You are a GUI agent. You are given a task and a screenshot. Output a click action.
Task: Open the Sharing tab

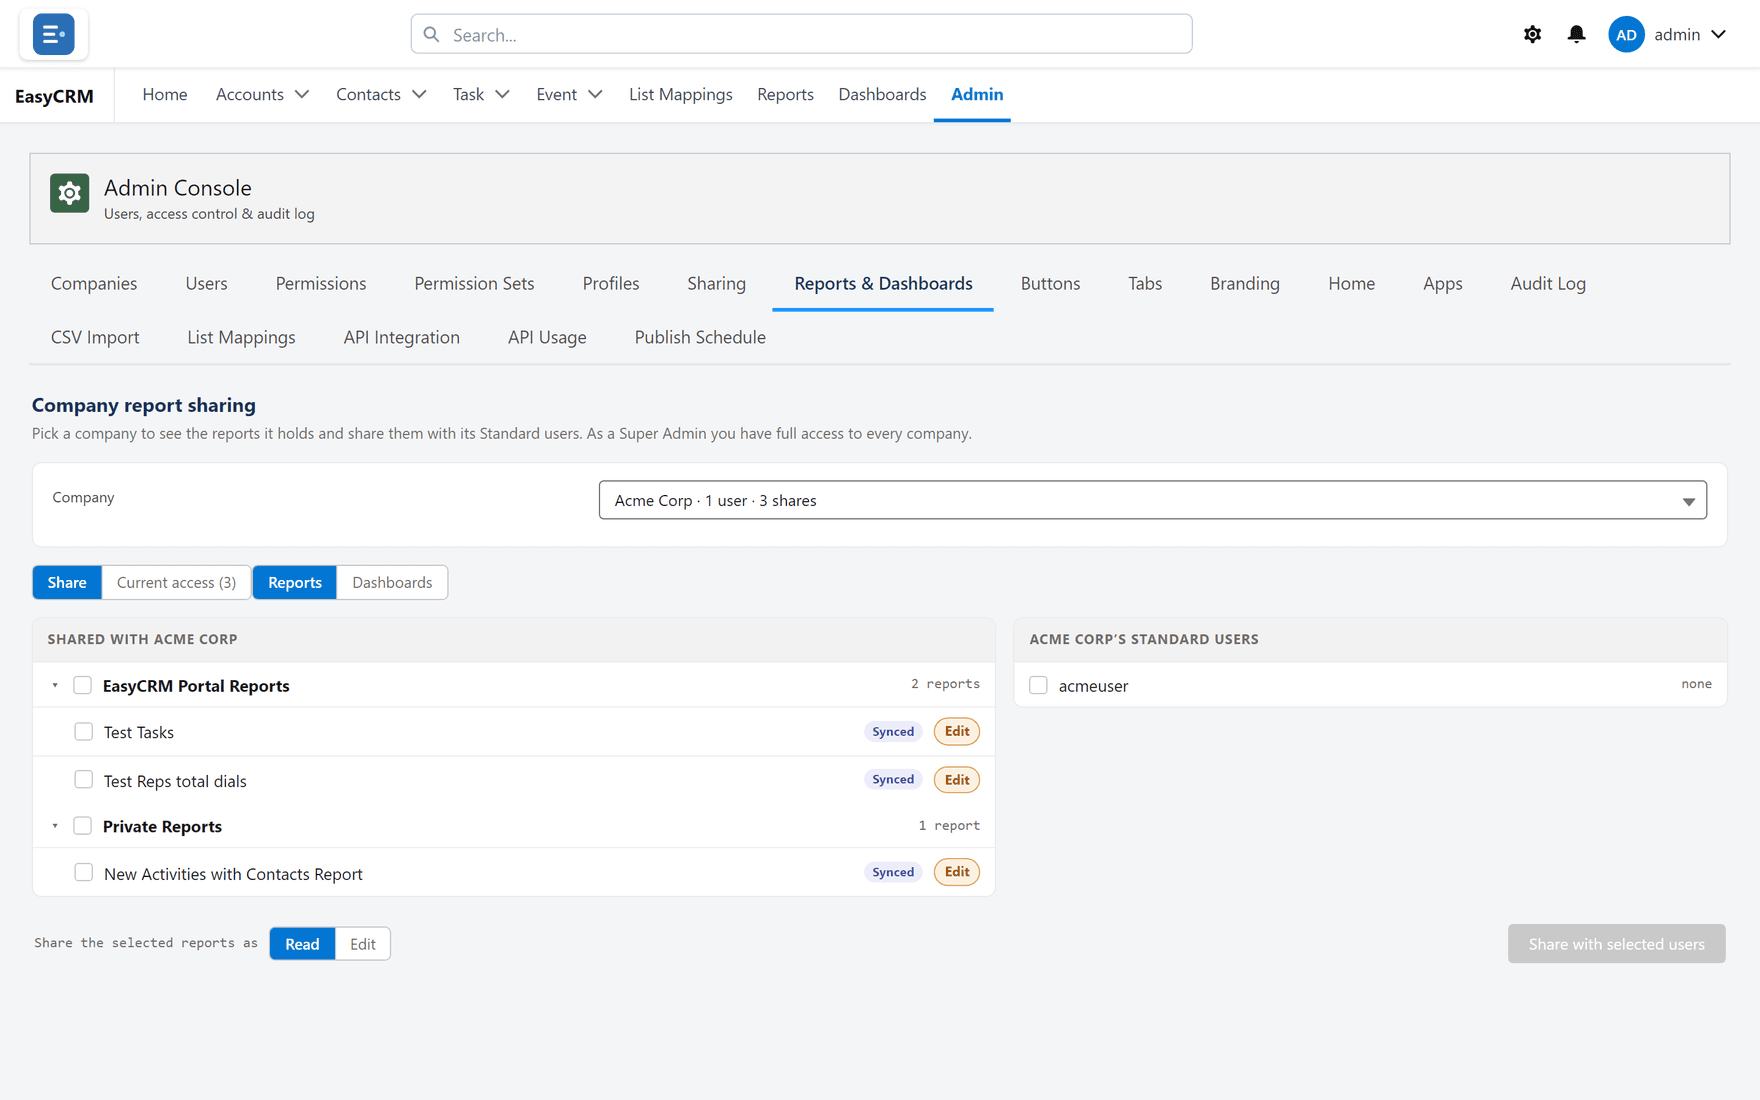click(716, 283)
